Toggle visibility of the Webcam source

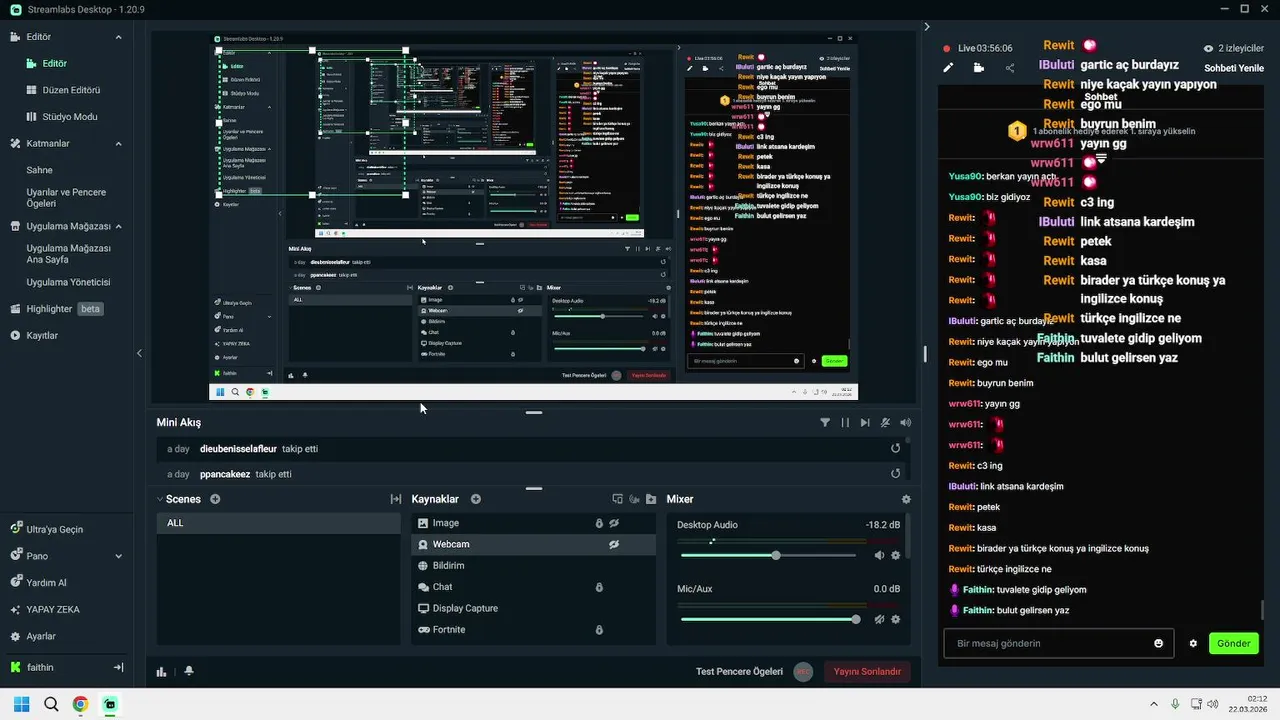pyautogui.click(x=615, y=544)
